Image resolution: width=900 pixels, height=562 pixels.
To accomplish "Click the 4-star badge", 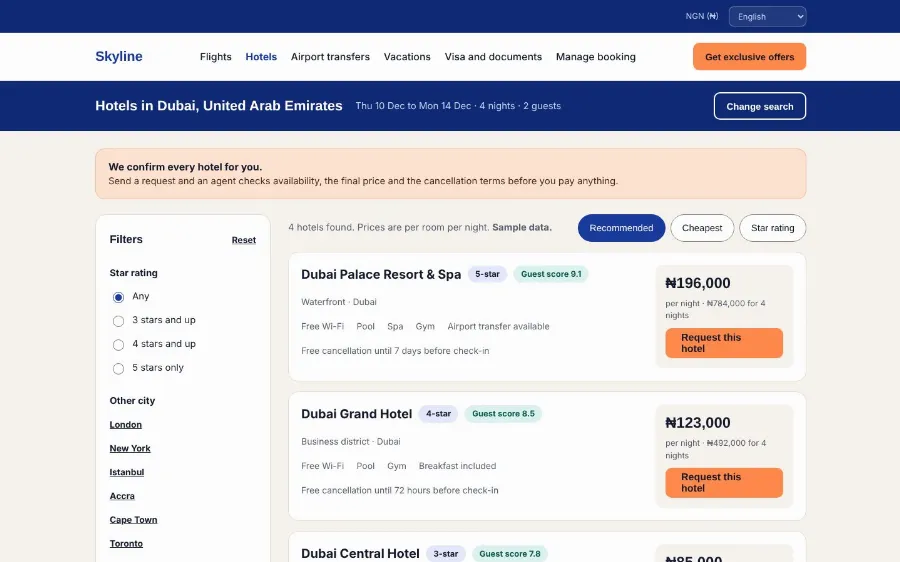I will [x=438, y=414].
